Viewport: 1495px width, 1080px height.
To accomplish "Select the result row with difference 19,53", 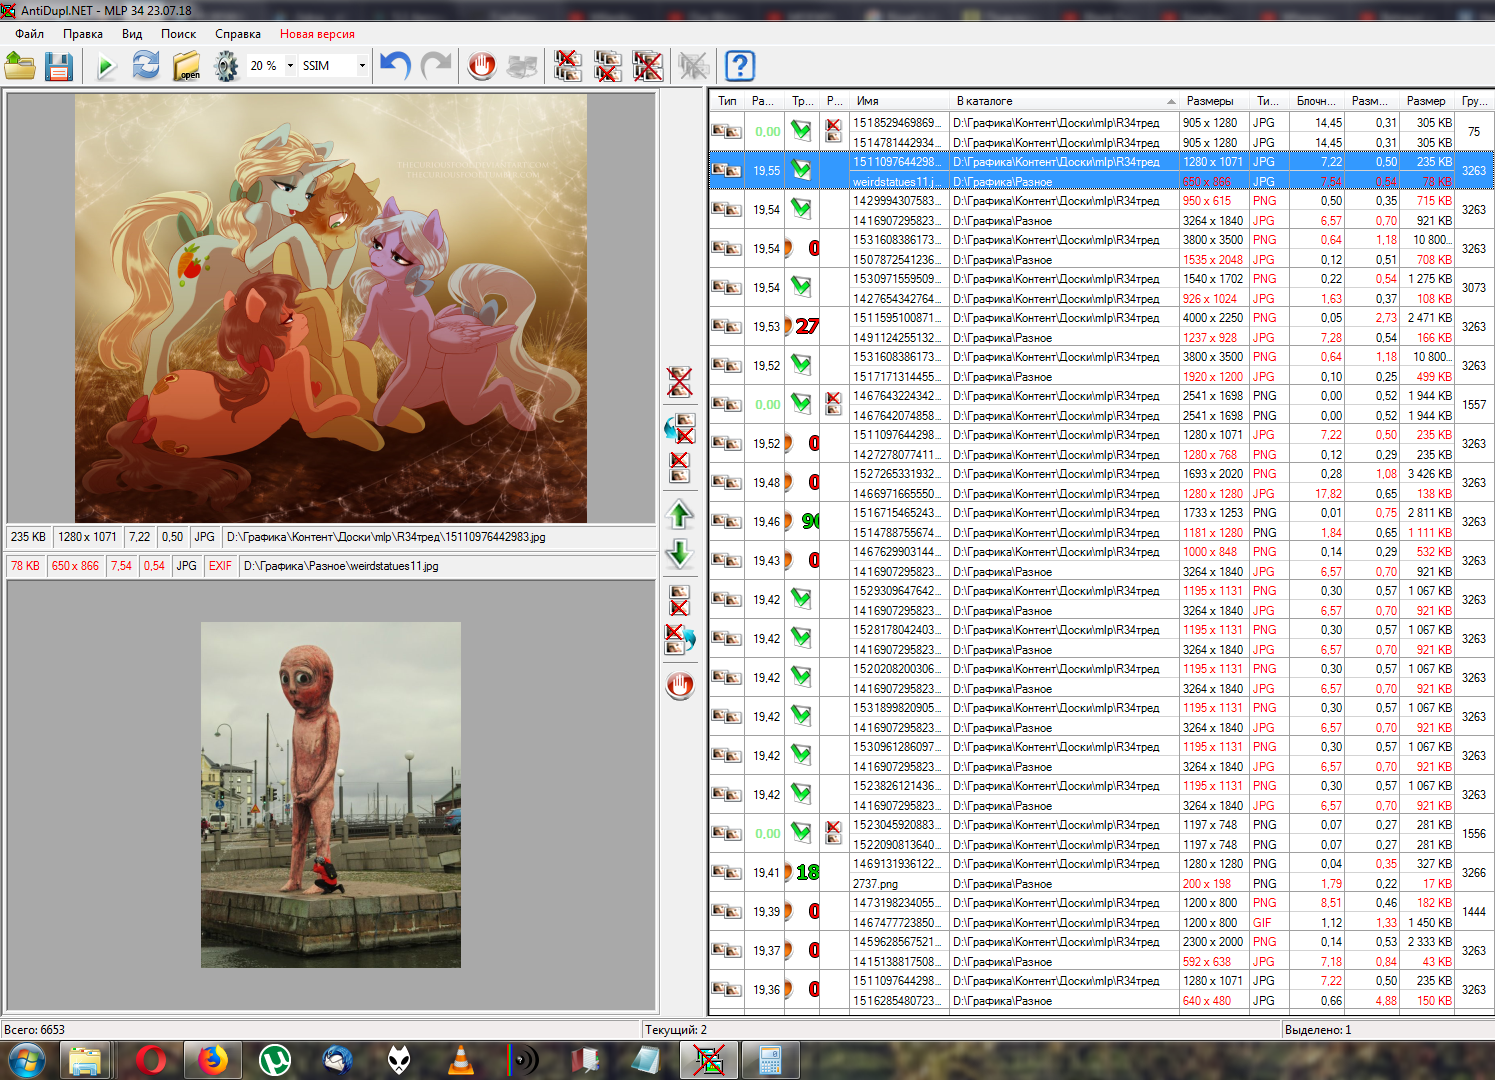I will click(1101, 327).
